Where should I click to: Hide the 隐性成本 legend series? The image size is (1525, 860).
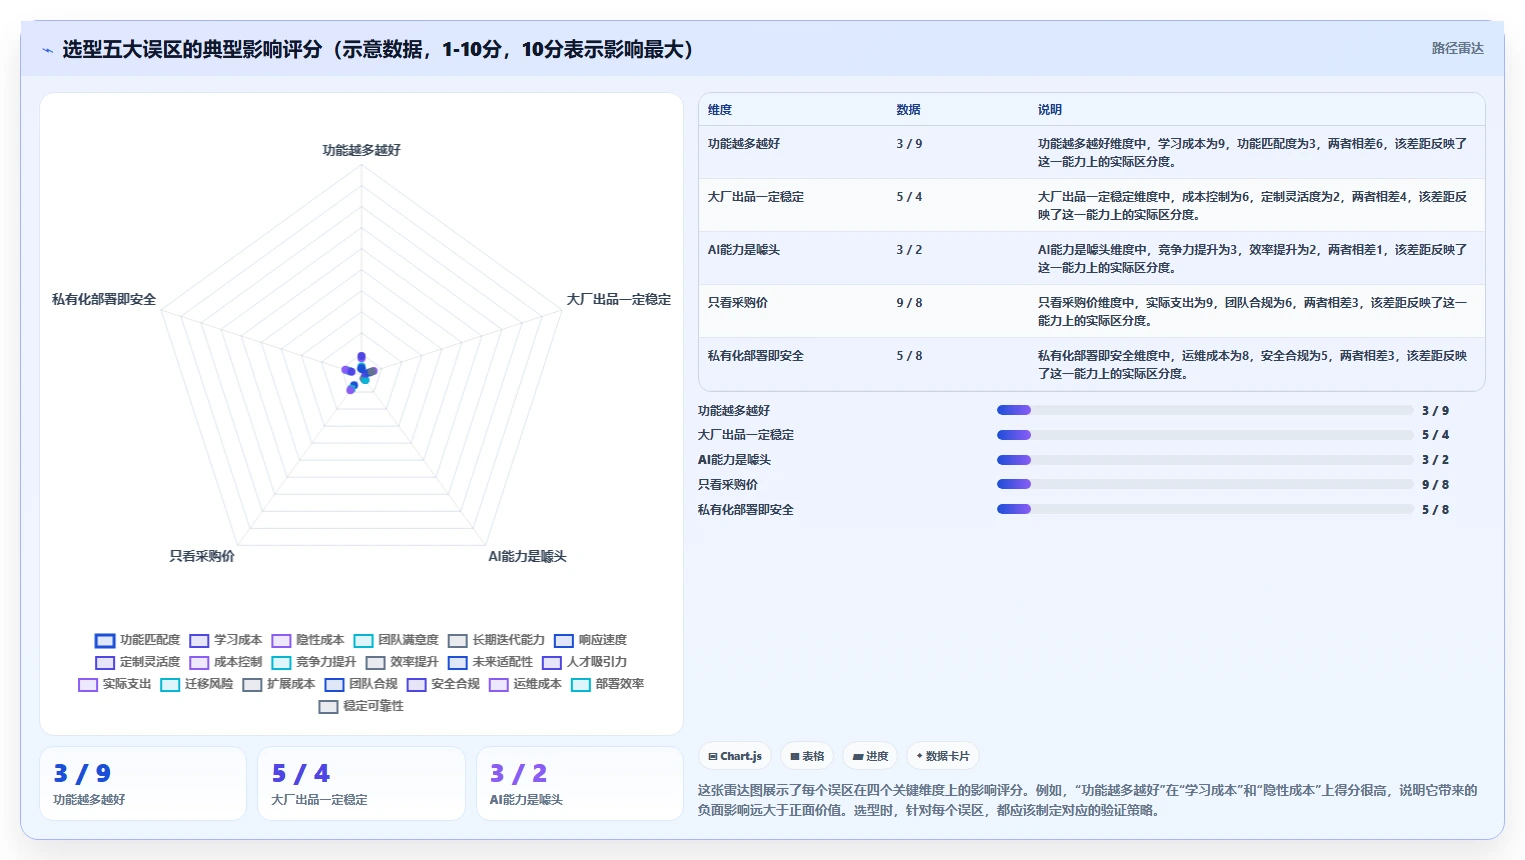click(308, 640)
